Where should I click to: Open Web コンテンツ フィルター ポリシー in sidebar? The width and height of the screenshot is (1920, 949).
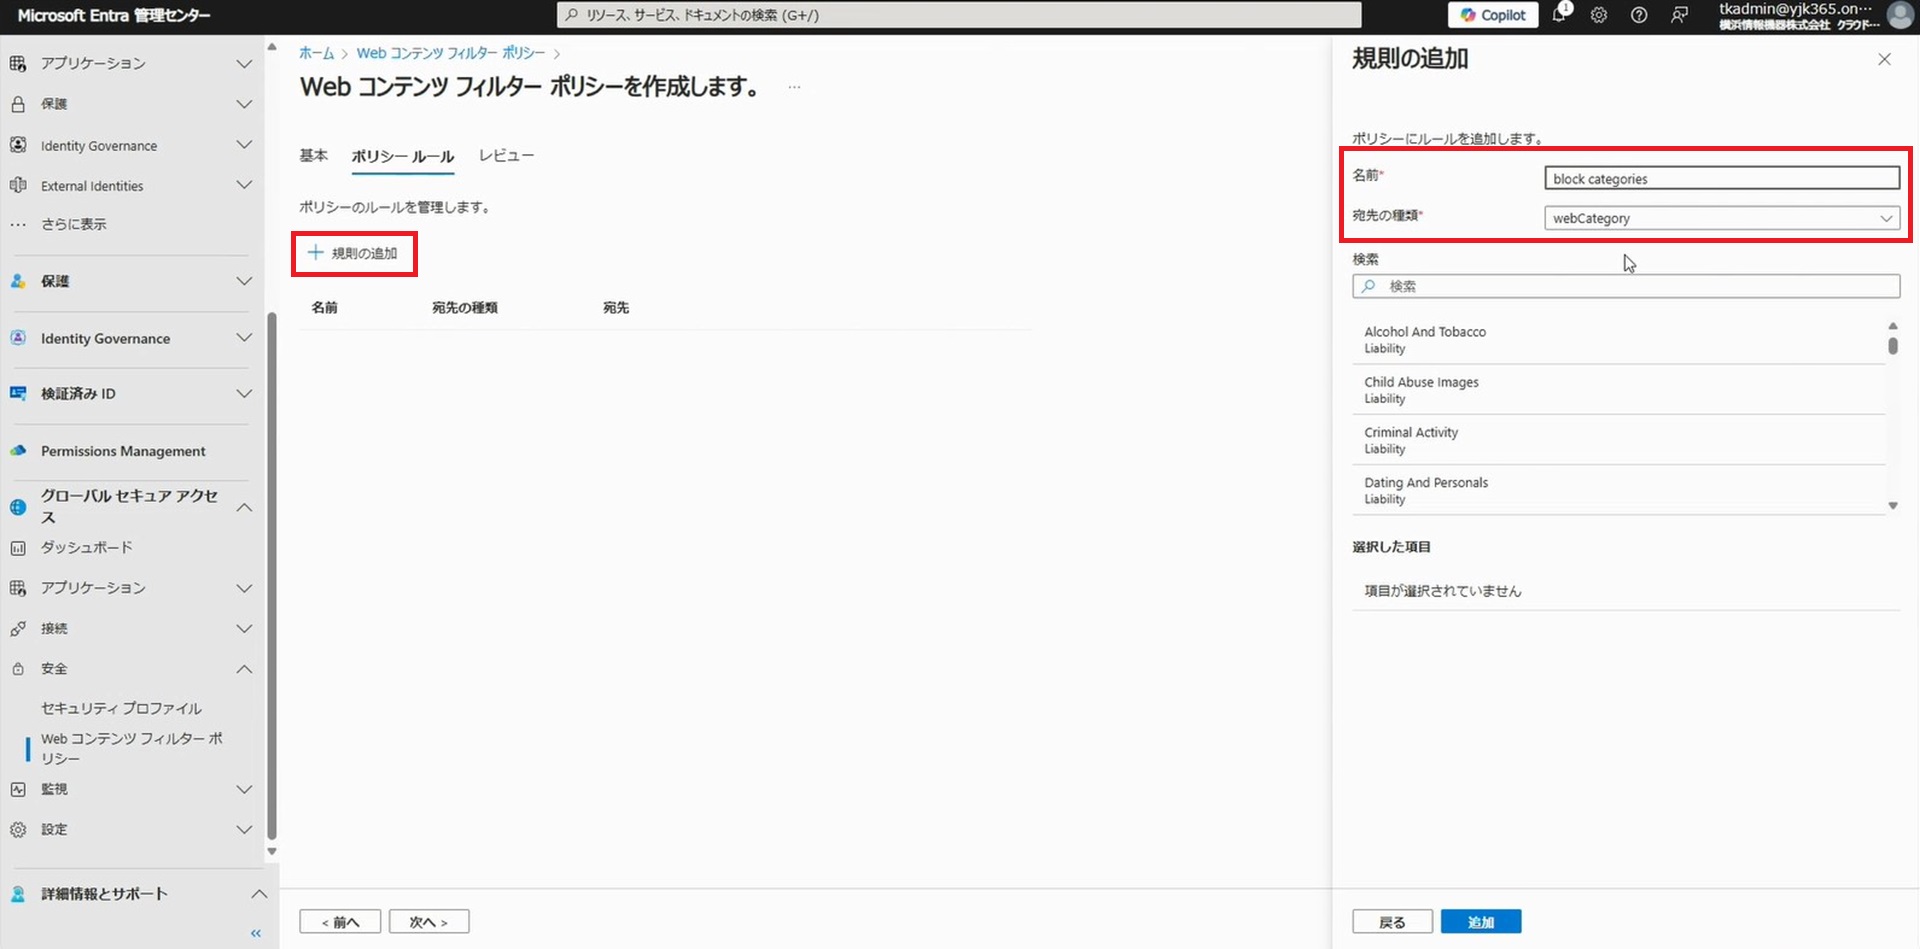click(131, 748)
